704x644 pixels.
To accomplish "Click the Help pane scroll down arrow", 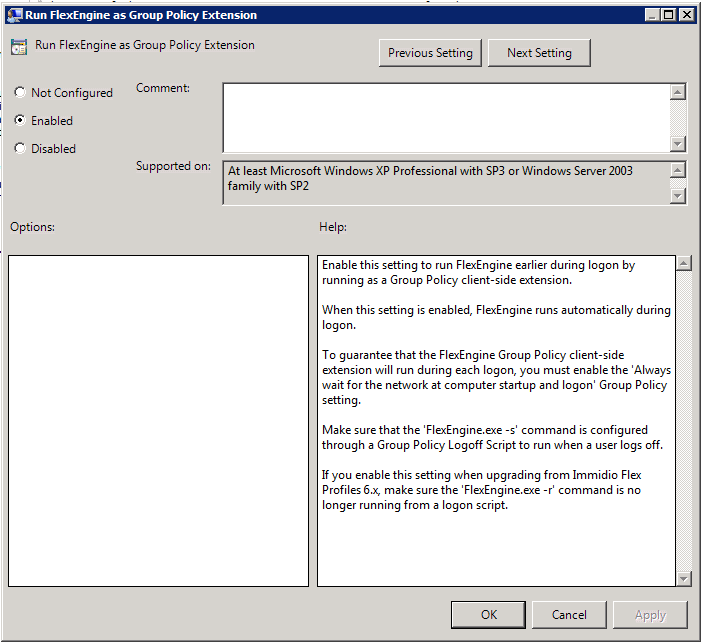I will click(x=684, y=578).
